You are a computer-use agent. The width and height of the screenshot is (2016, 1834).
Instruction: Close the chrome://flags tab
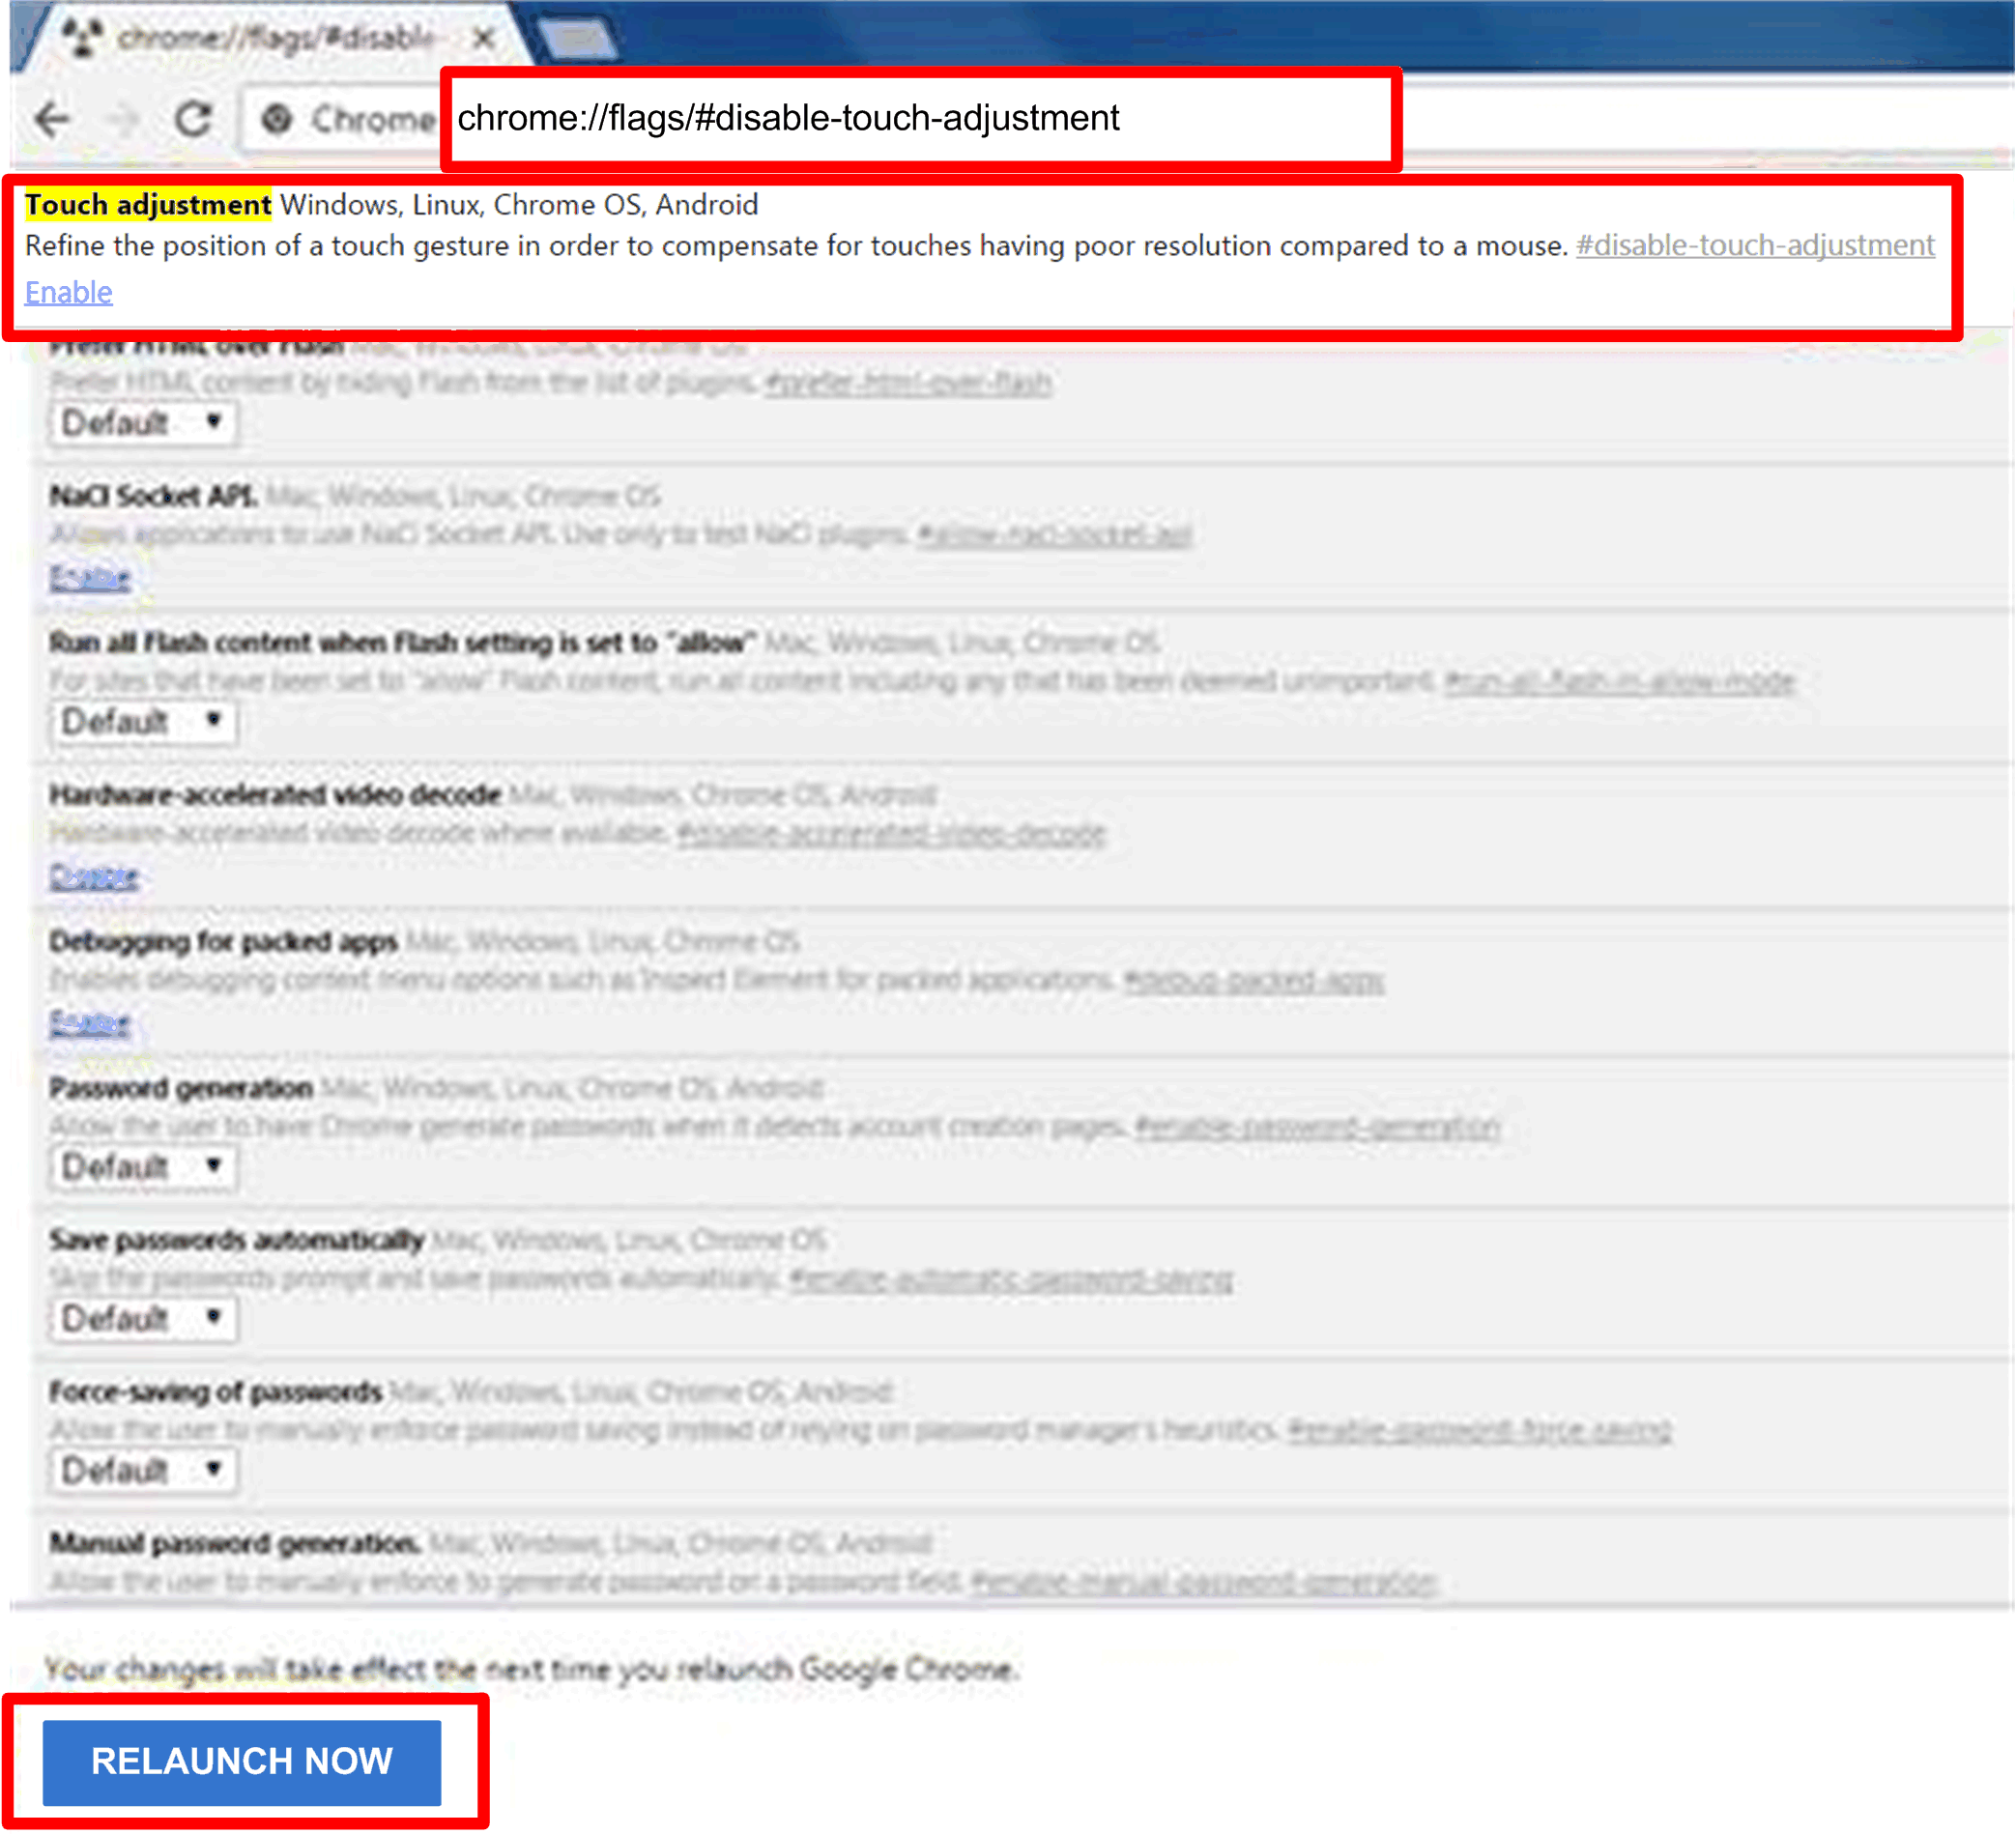484,38
